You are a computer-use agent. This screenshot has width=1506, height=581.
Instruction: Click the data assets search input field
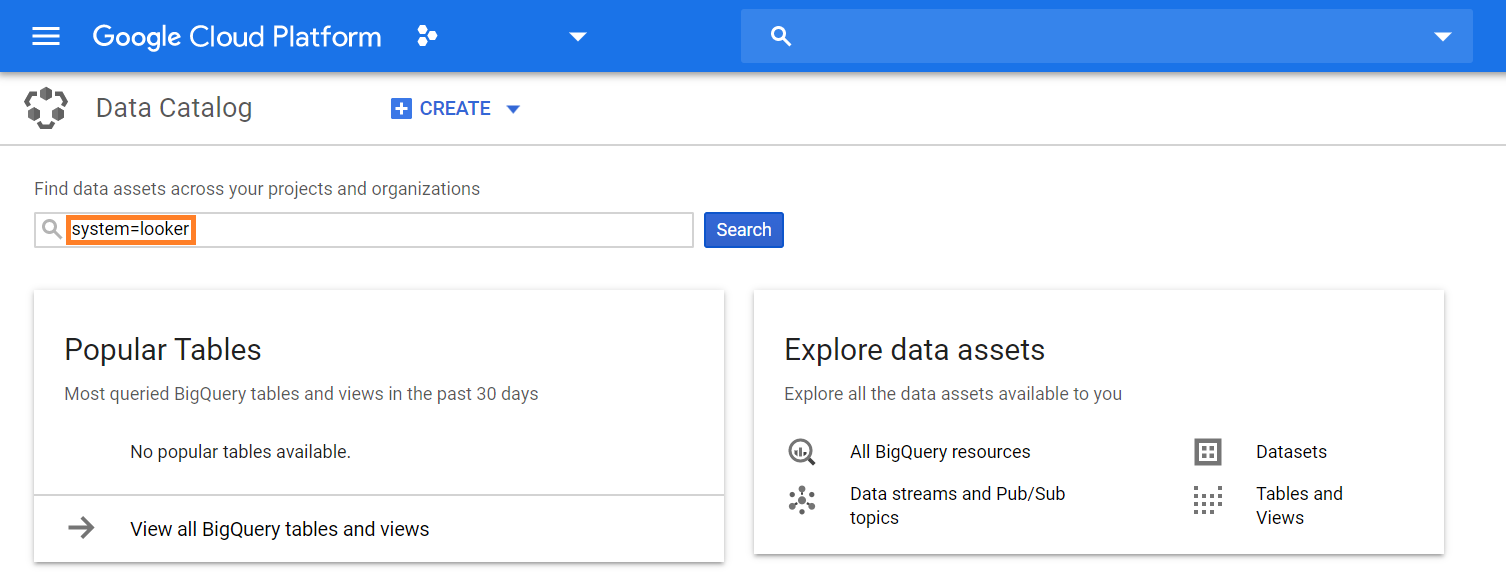364,230
